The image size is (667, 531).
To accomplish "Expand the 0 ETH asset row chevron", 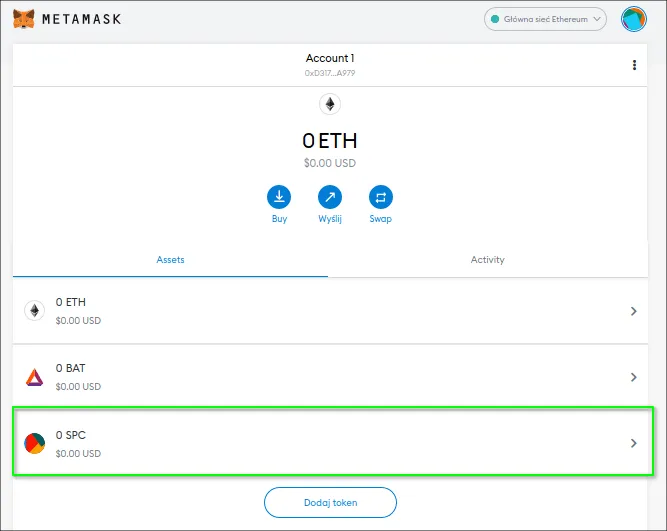I will pos(633,311).
